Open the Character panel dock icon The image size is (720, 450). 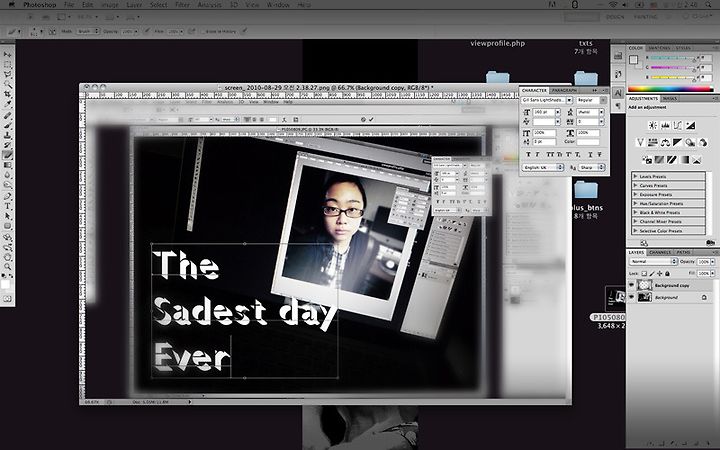618,92
